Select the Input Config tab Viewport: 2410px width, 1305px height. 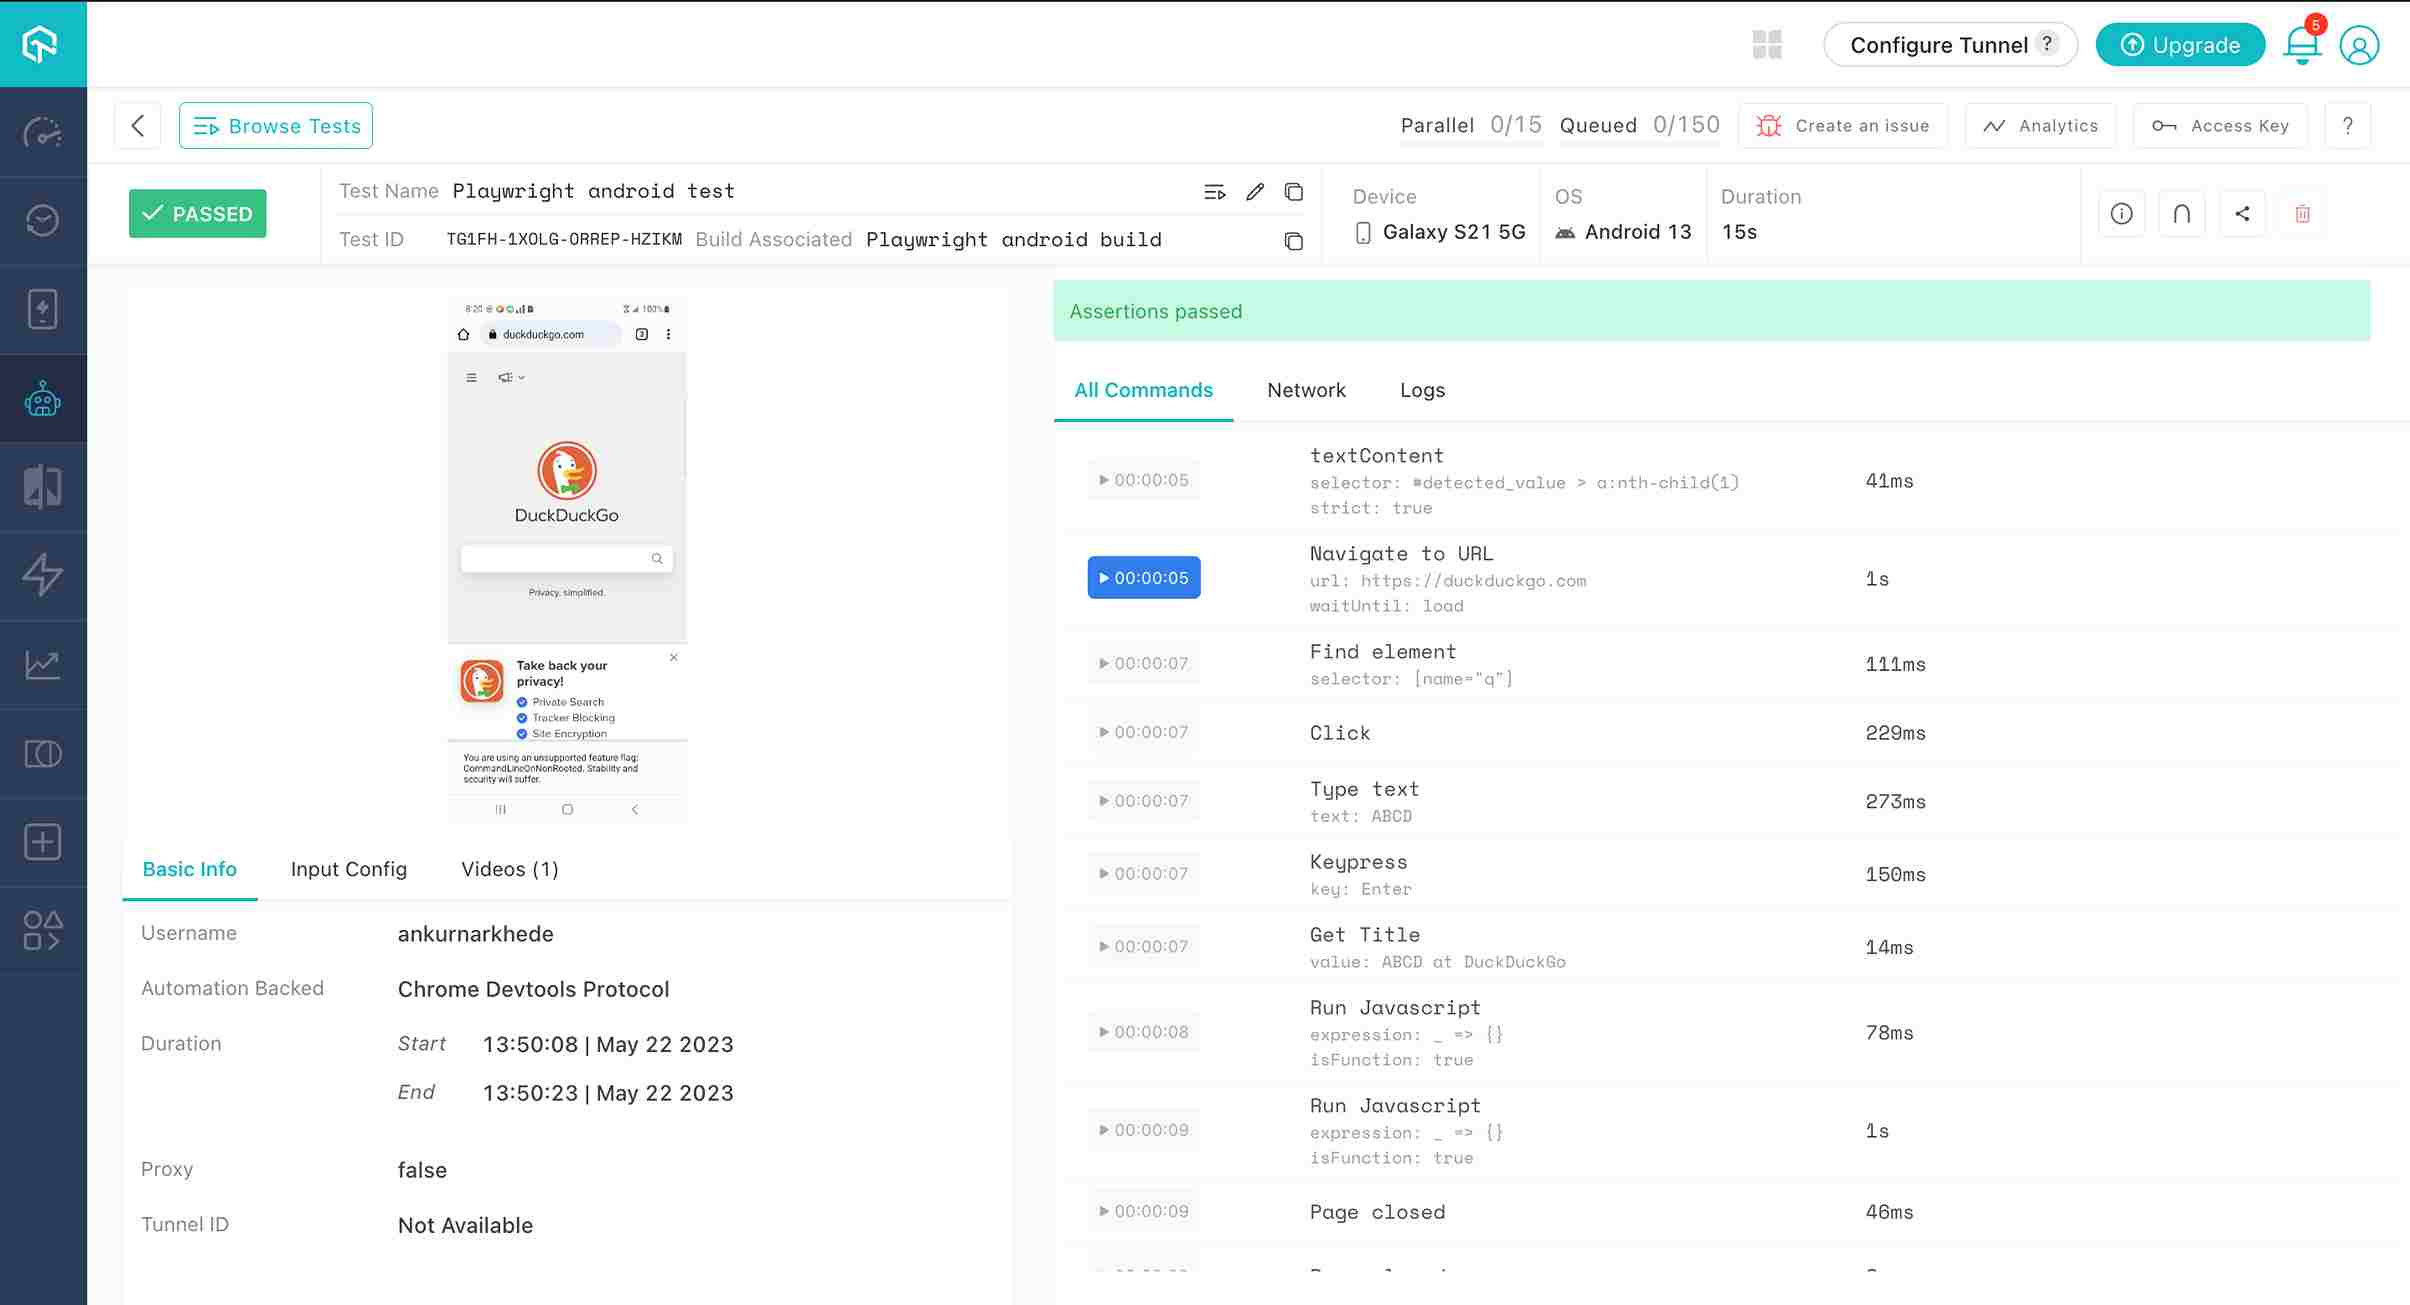(x=348, y=869)
